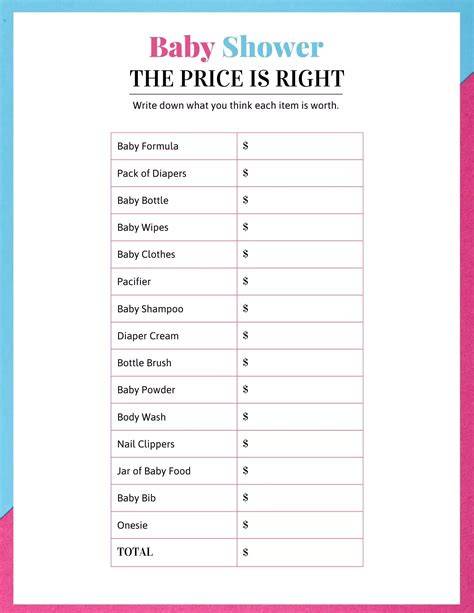Click THE PRICE IS RIGHT heading
Screen dimensions: 474x613
click(237, 79)
